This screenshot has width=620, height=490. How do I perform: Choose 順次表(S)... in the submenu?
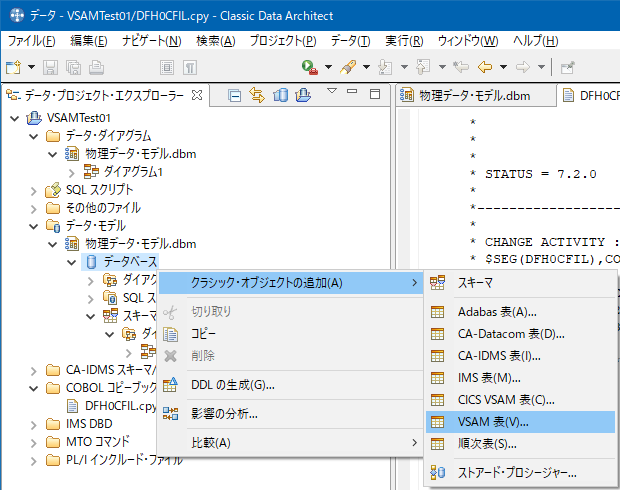(520, 444)
